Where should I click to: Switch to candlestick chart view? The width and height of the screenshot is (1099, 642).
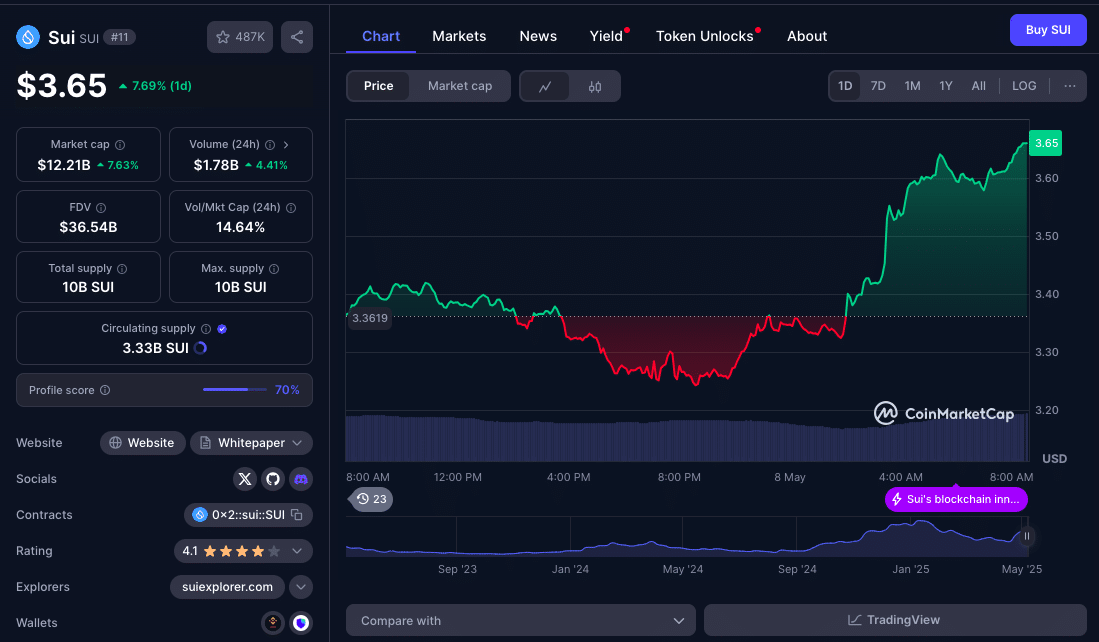[x=594, y=86]
